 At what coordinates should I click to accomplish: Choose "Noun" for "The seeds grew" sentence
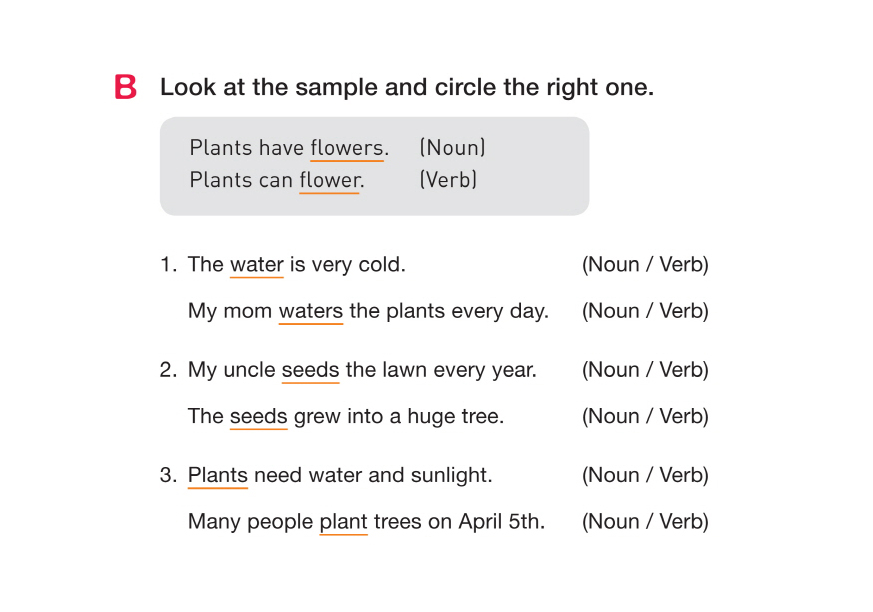[x=612, y=416]
